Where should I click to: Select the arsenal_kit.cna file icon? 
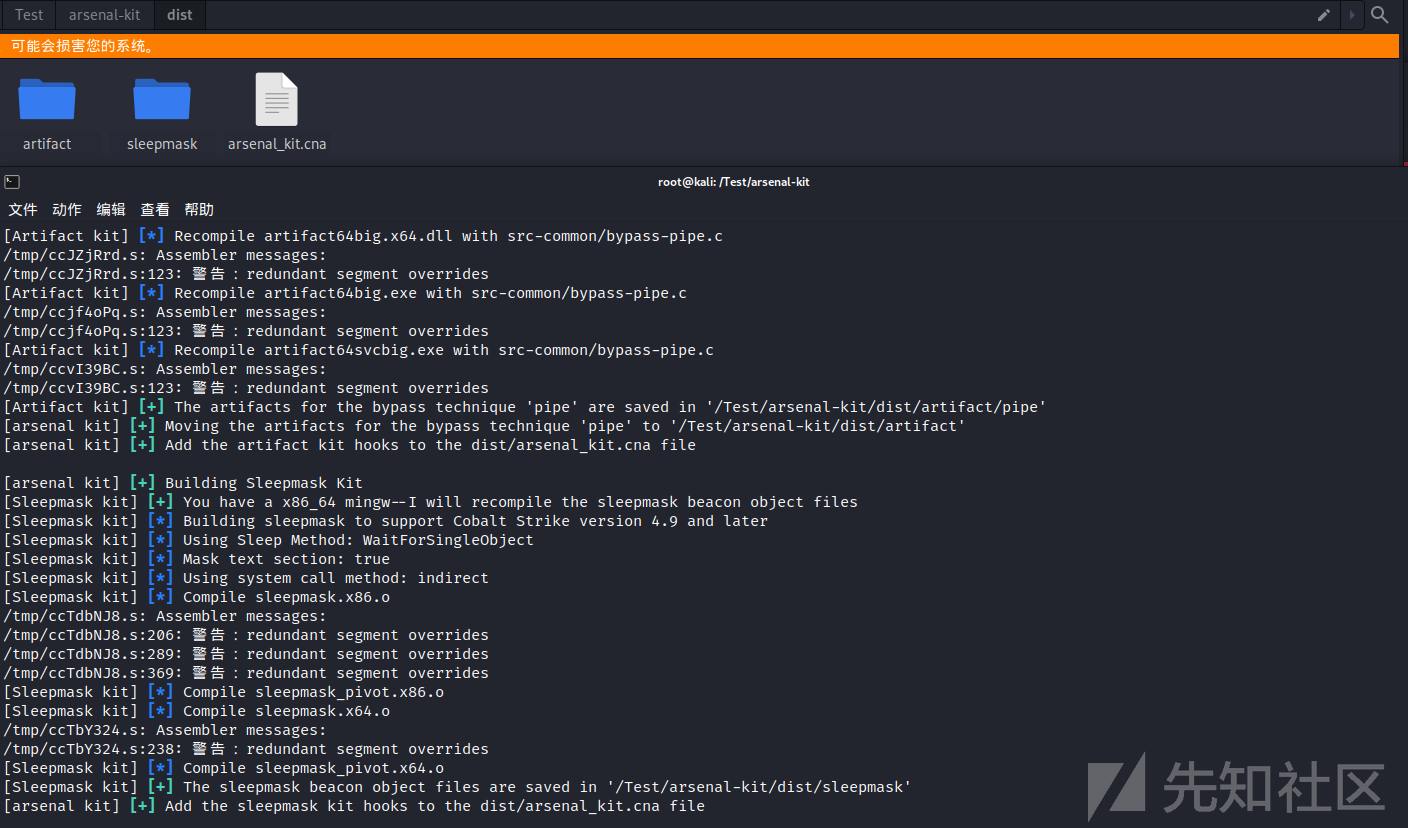point(277,99)
